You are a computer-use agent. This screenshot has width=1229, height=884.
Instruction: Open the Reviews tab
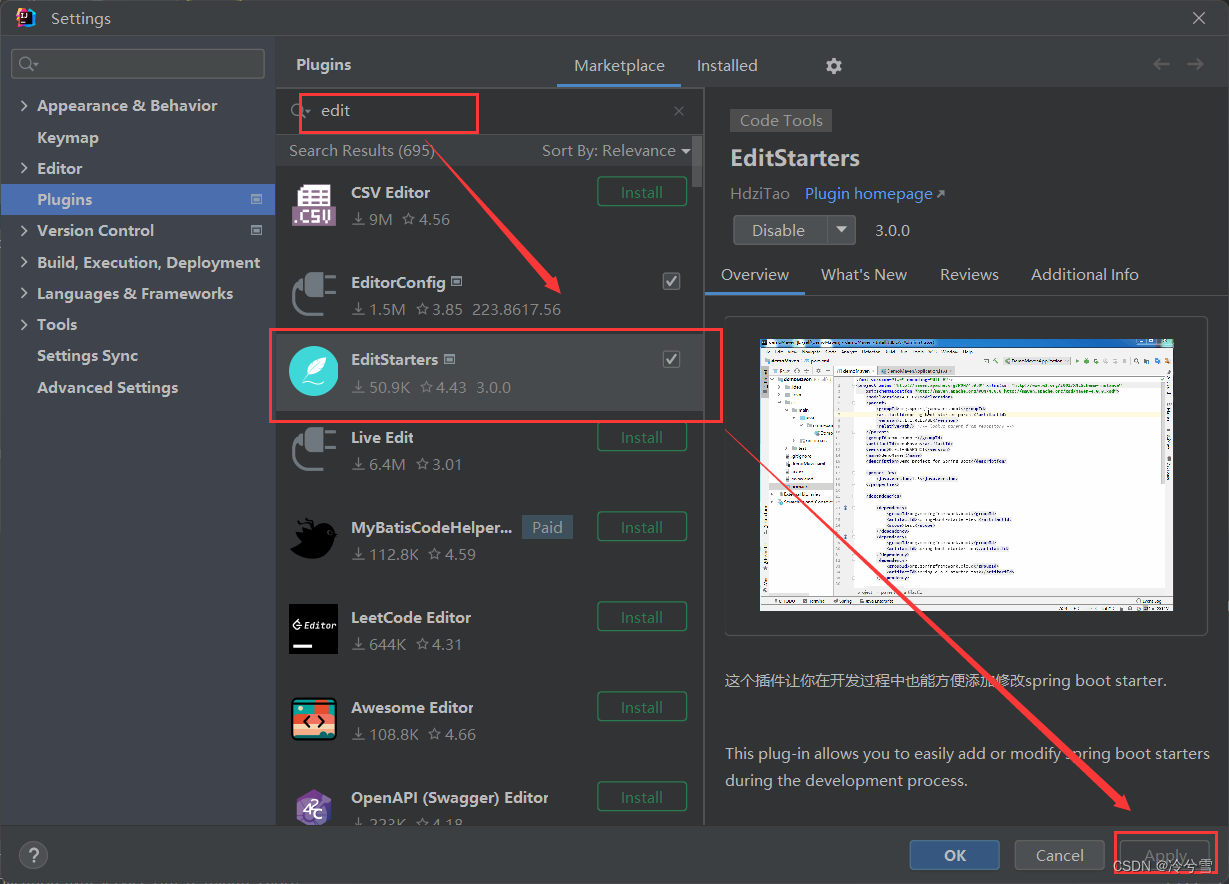click(969, 275)
